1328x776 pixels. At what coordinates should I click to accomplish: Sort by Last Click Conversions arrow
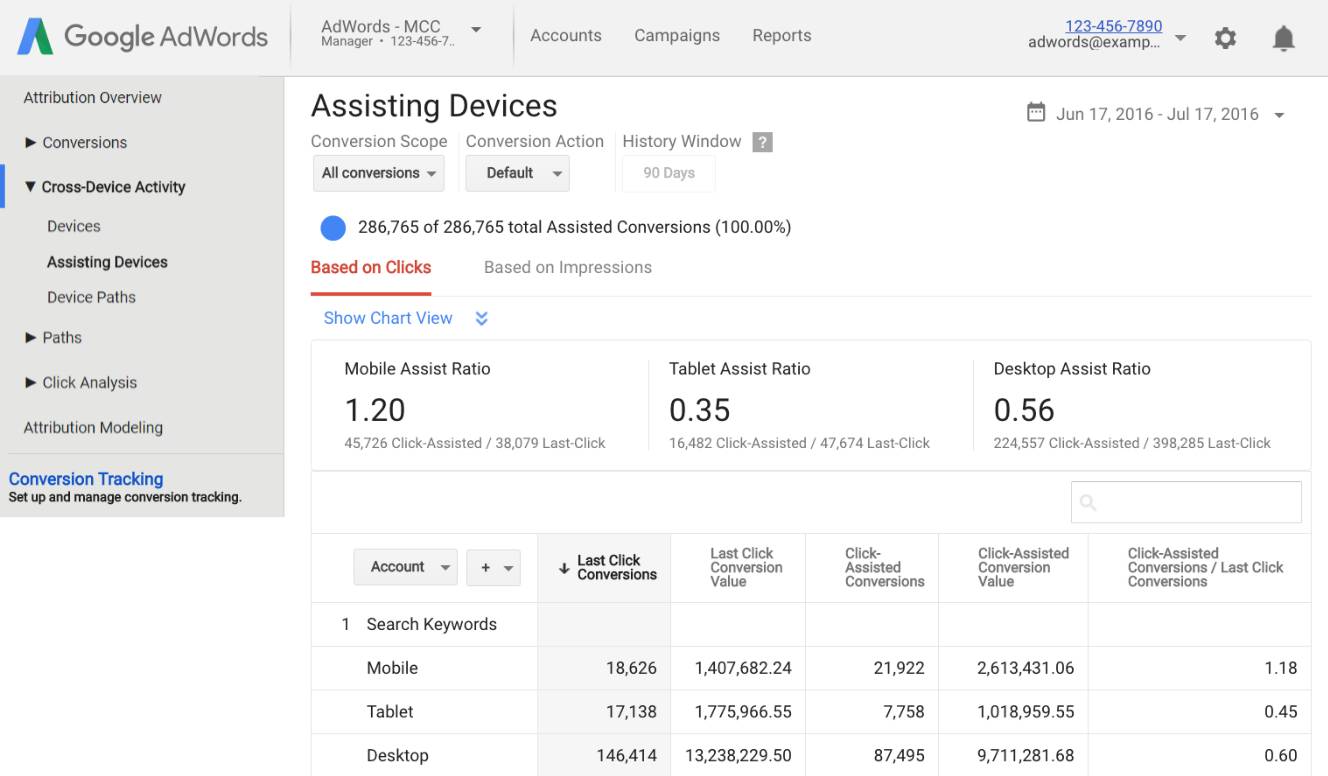point(564,568)
